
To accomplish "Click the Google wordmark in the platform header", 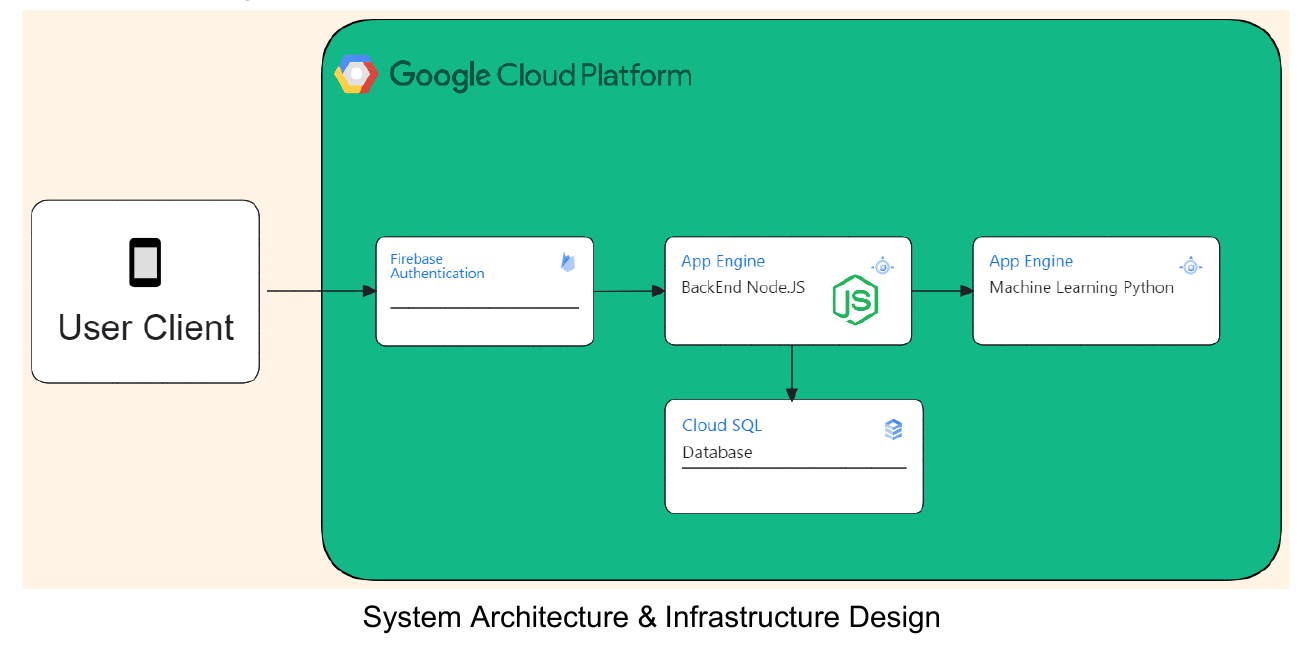I will pyautogui.click(x=438, y=74).
